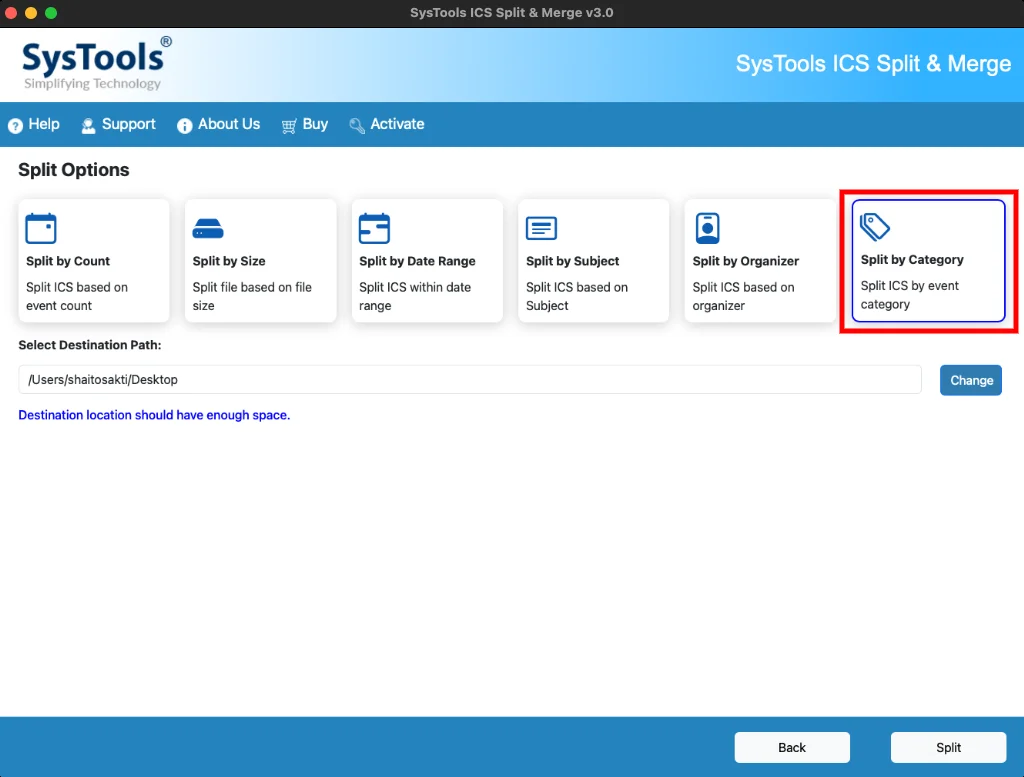Click the Split by Organizer contact icon
Image resolution: width=1024 pixels, height=777 pixels.
coord(707,228)
